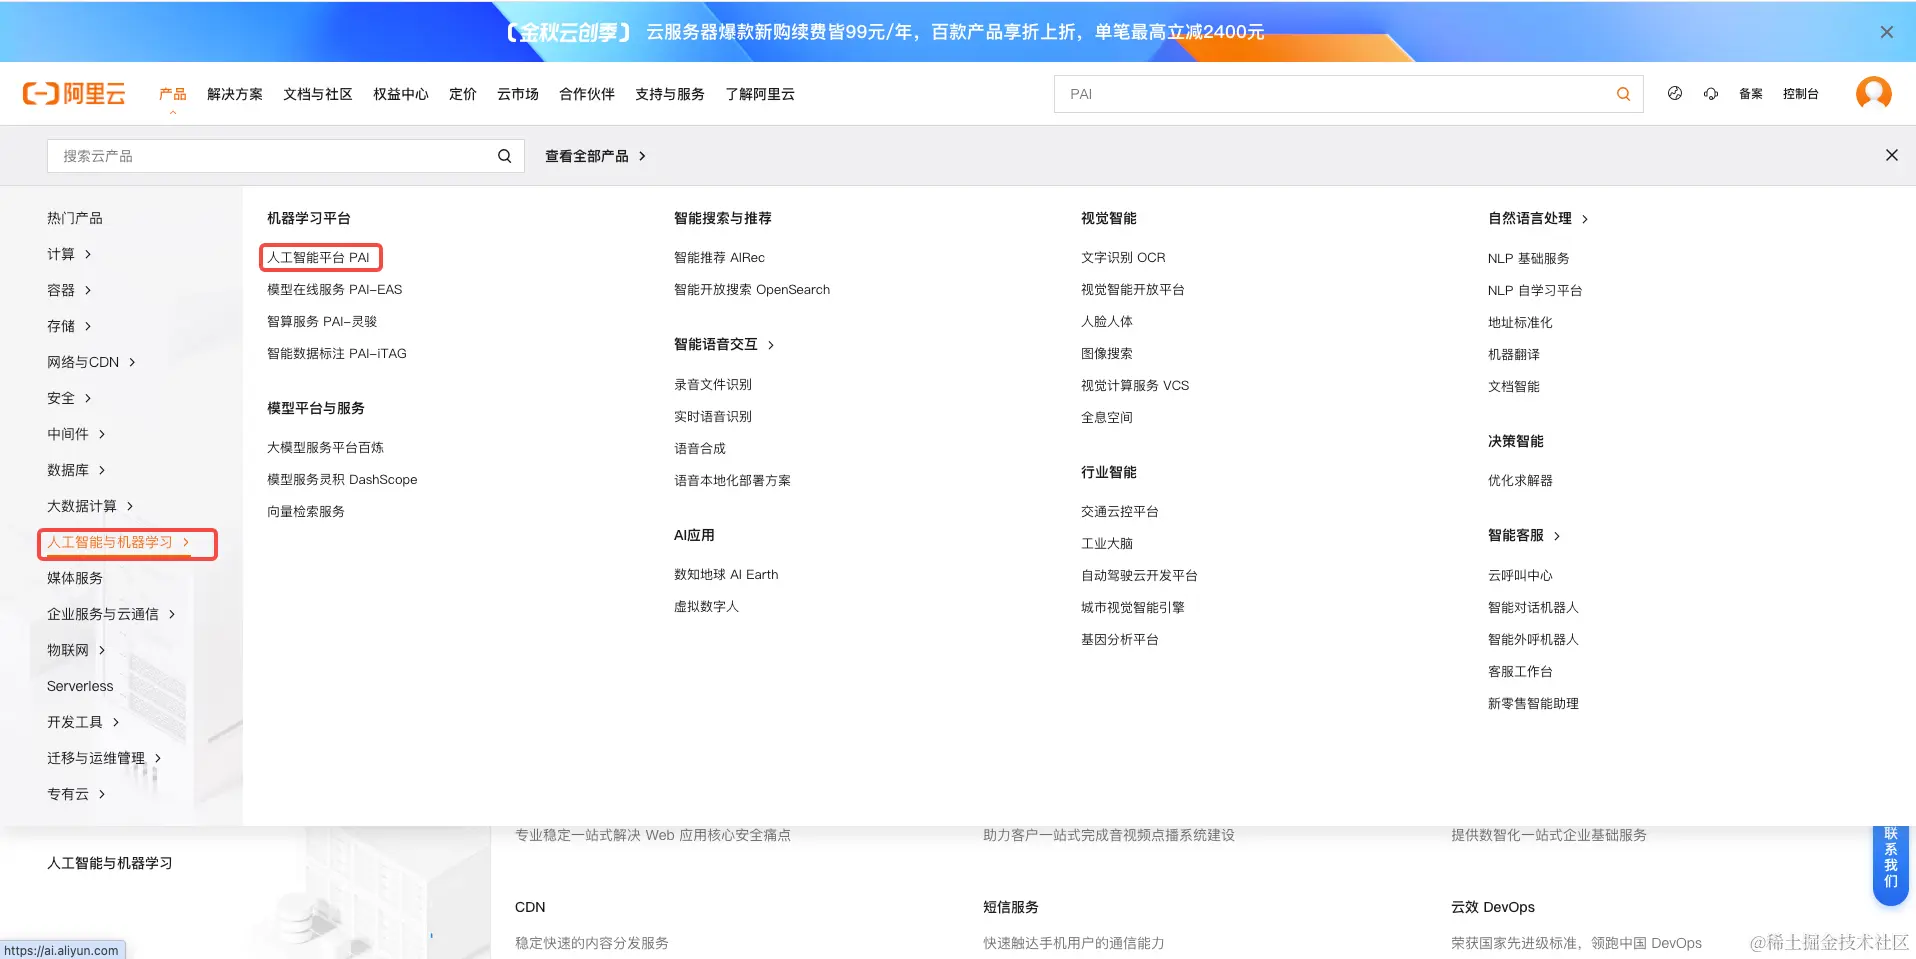Open 智能开放搜索 OpenSearch link
The width and height of the screenshot is (1916, 959).
click(x=752, y=289)
